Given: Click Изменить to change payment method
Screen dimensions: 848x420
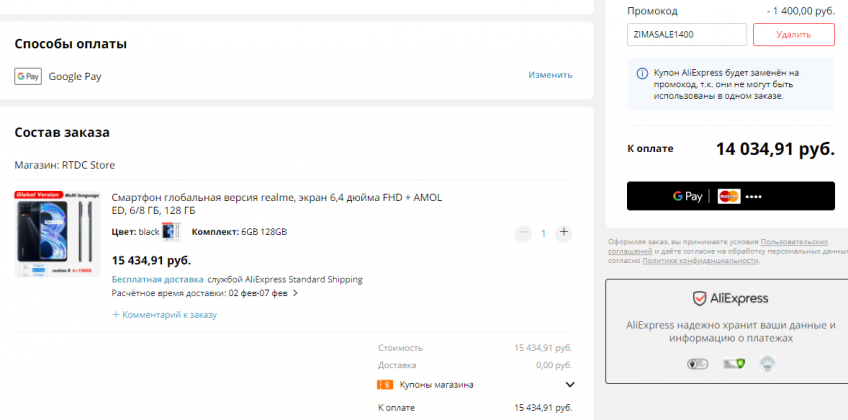Looking at the screenshot, I should tap(550, 75).
